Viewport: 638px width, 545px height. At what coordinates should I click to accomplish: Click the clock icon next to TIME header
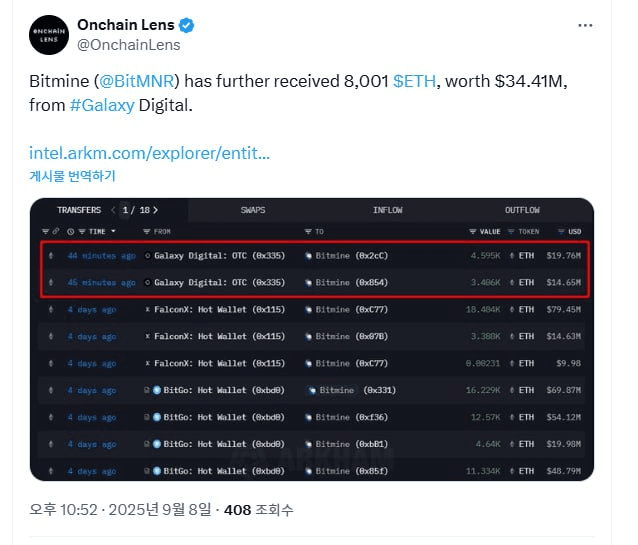(x=71, y=232)
